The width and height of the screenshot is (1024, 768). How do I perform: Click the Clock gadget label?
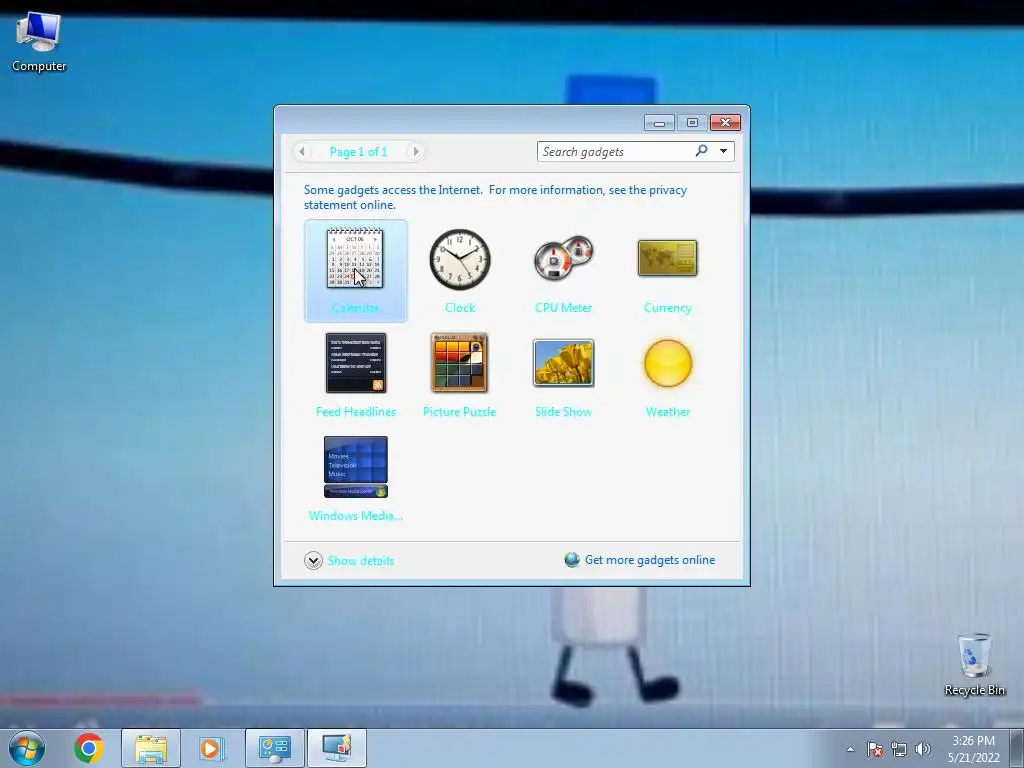click(x=460, y=308)
